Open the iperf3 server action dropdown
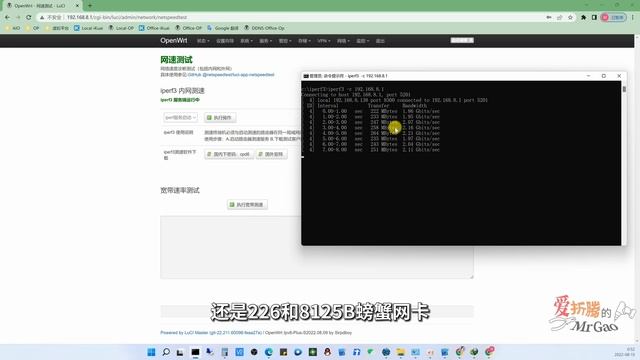 click(x=180, y=118)
